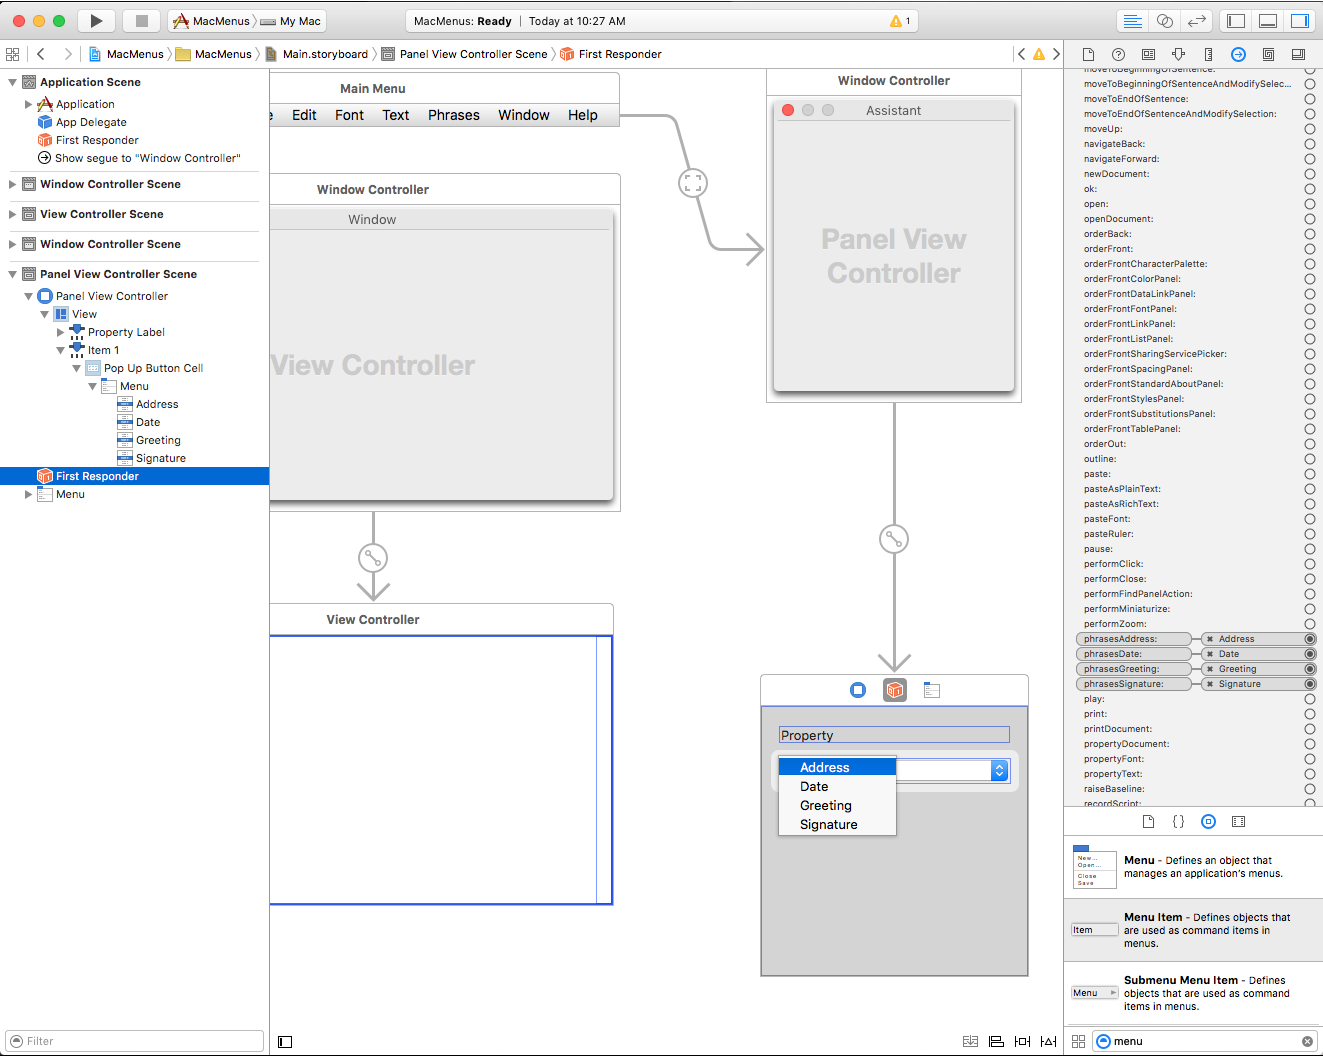Choose Greeting from the pop-up menu
The height and width of the screenshot is (1056, 1323).
(825, 806)
